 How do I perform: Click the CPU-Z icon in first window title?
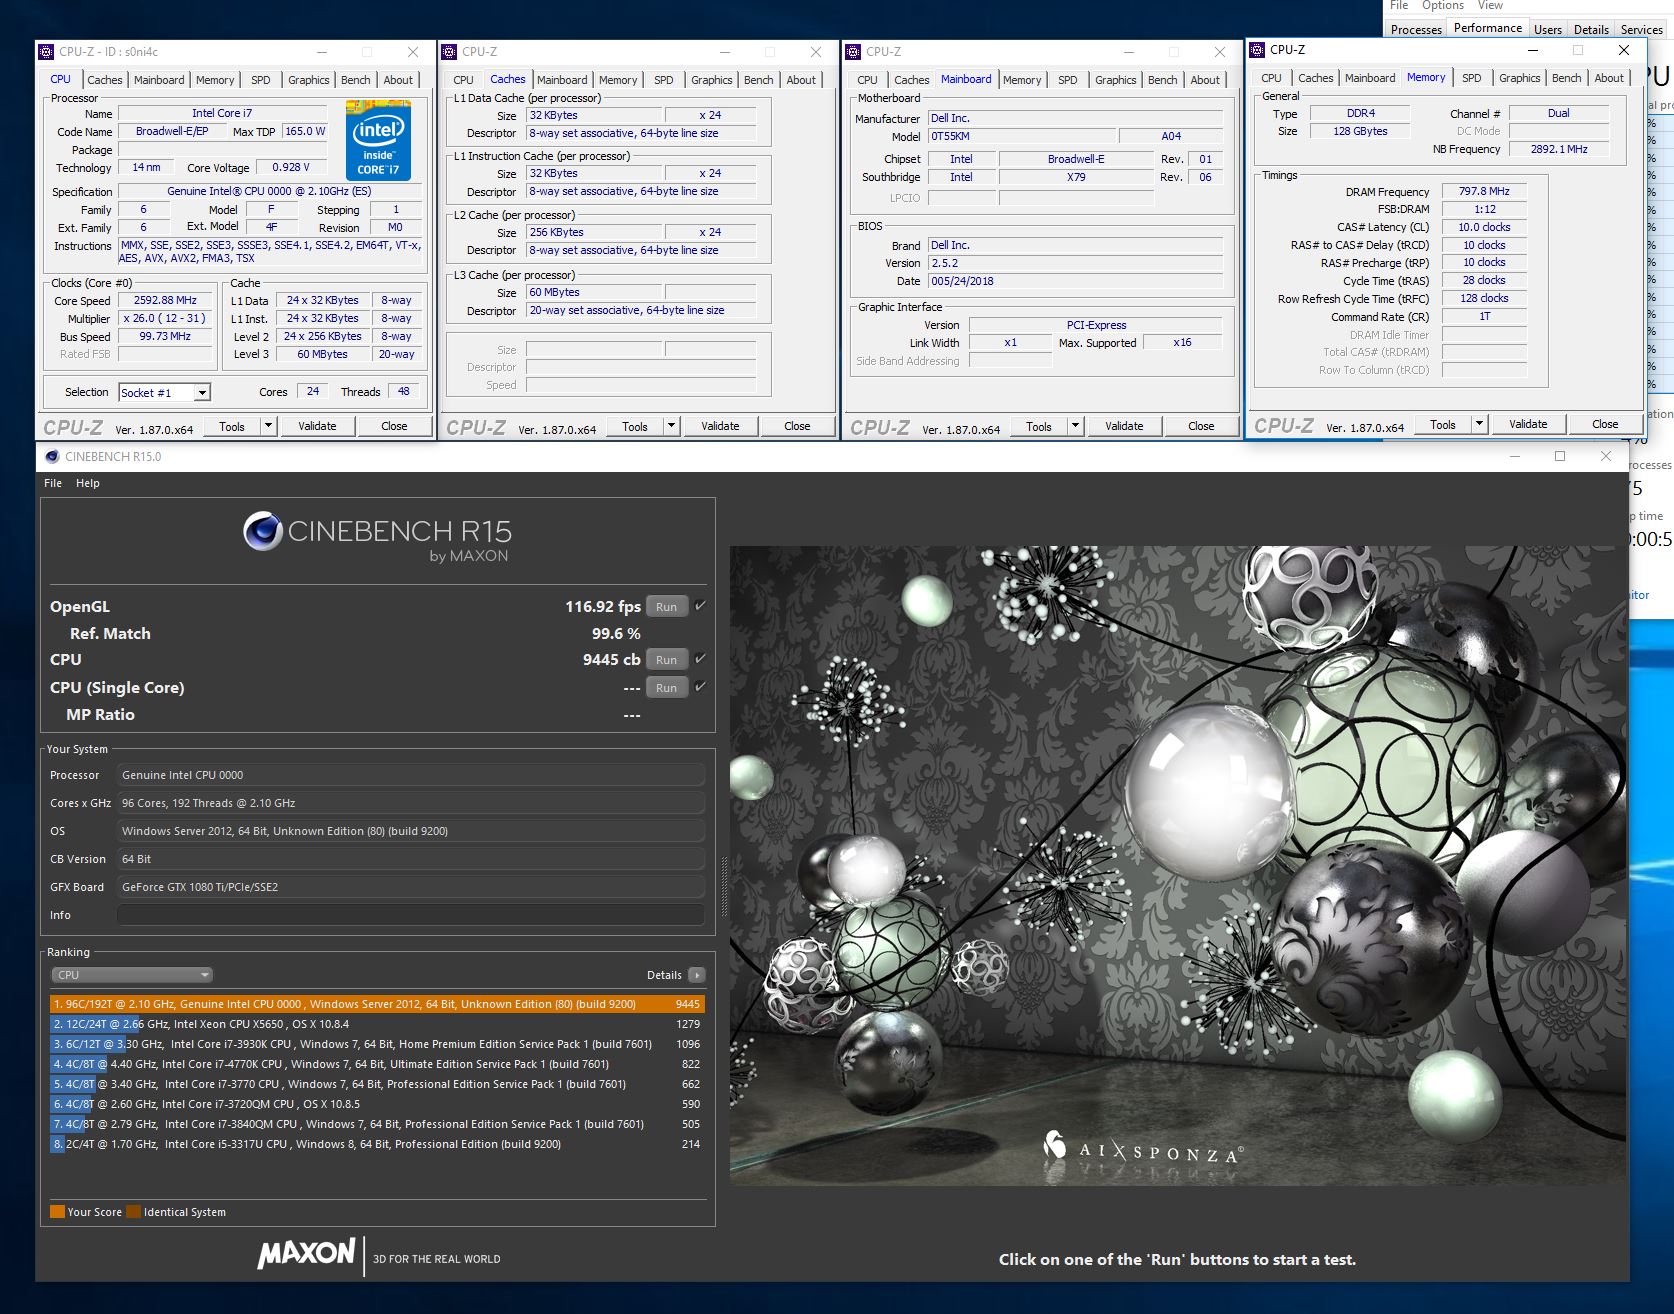point(46,51)
